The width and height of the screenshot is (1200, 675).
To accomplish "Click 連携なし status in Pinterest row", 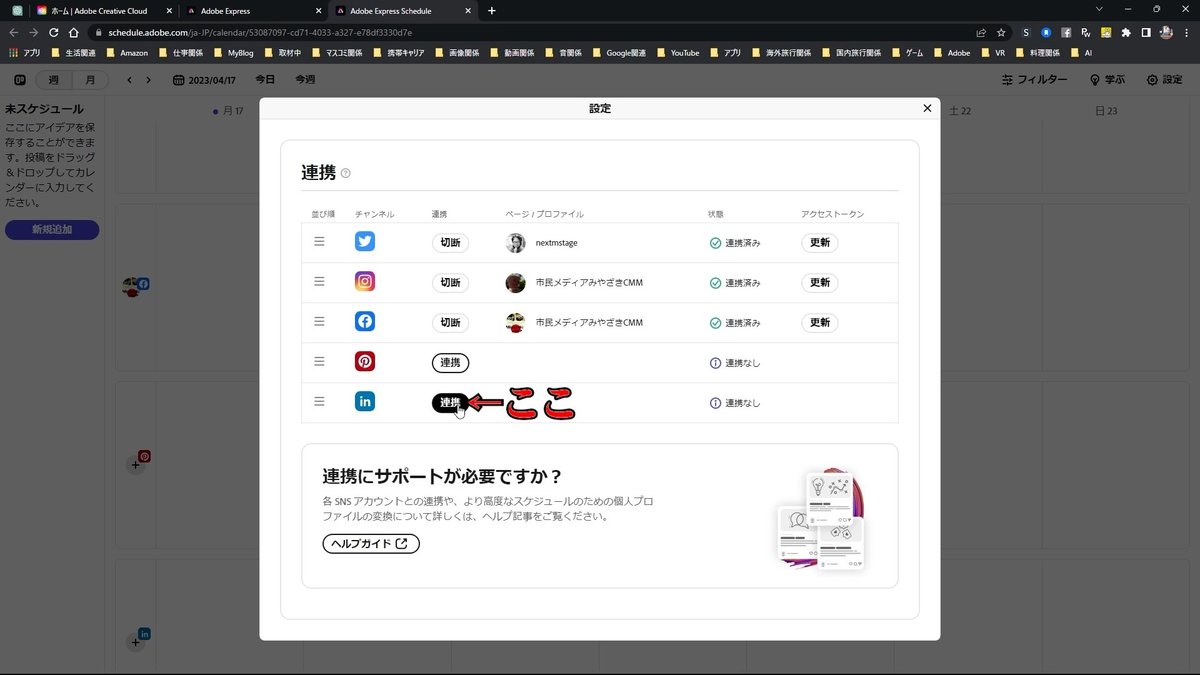I will 735,363.
